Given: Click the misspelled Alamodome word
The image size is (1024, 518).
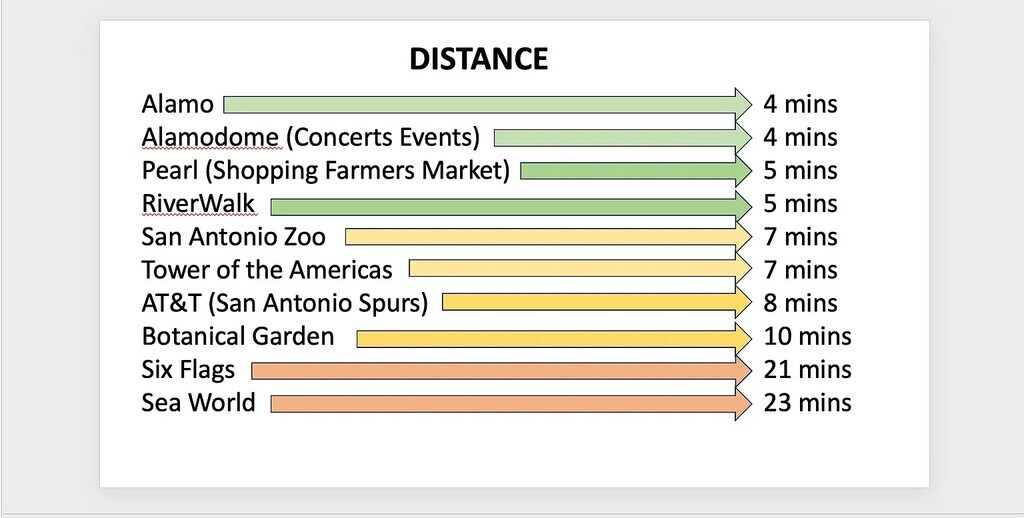Looking at the screenshot, I should (210, 137).
